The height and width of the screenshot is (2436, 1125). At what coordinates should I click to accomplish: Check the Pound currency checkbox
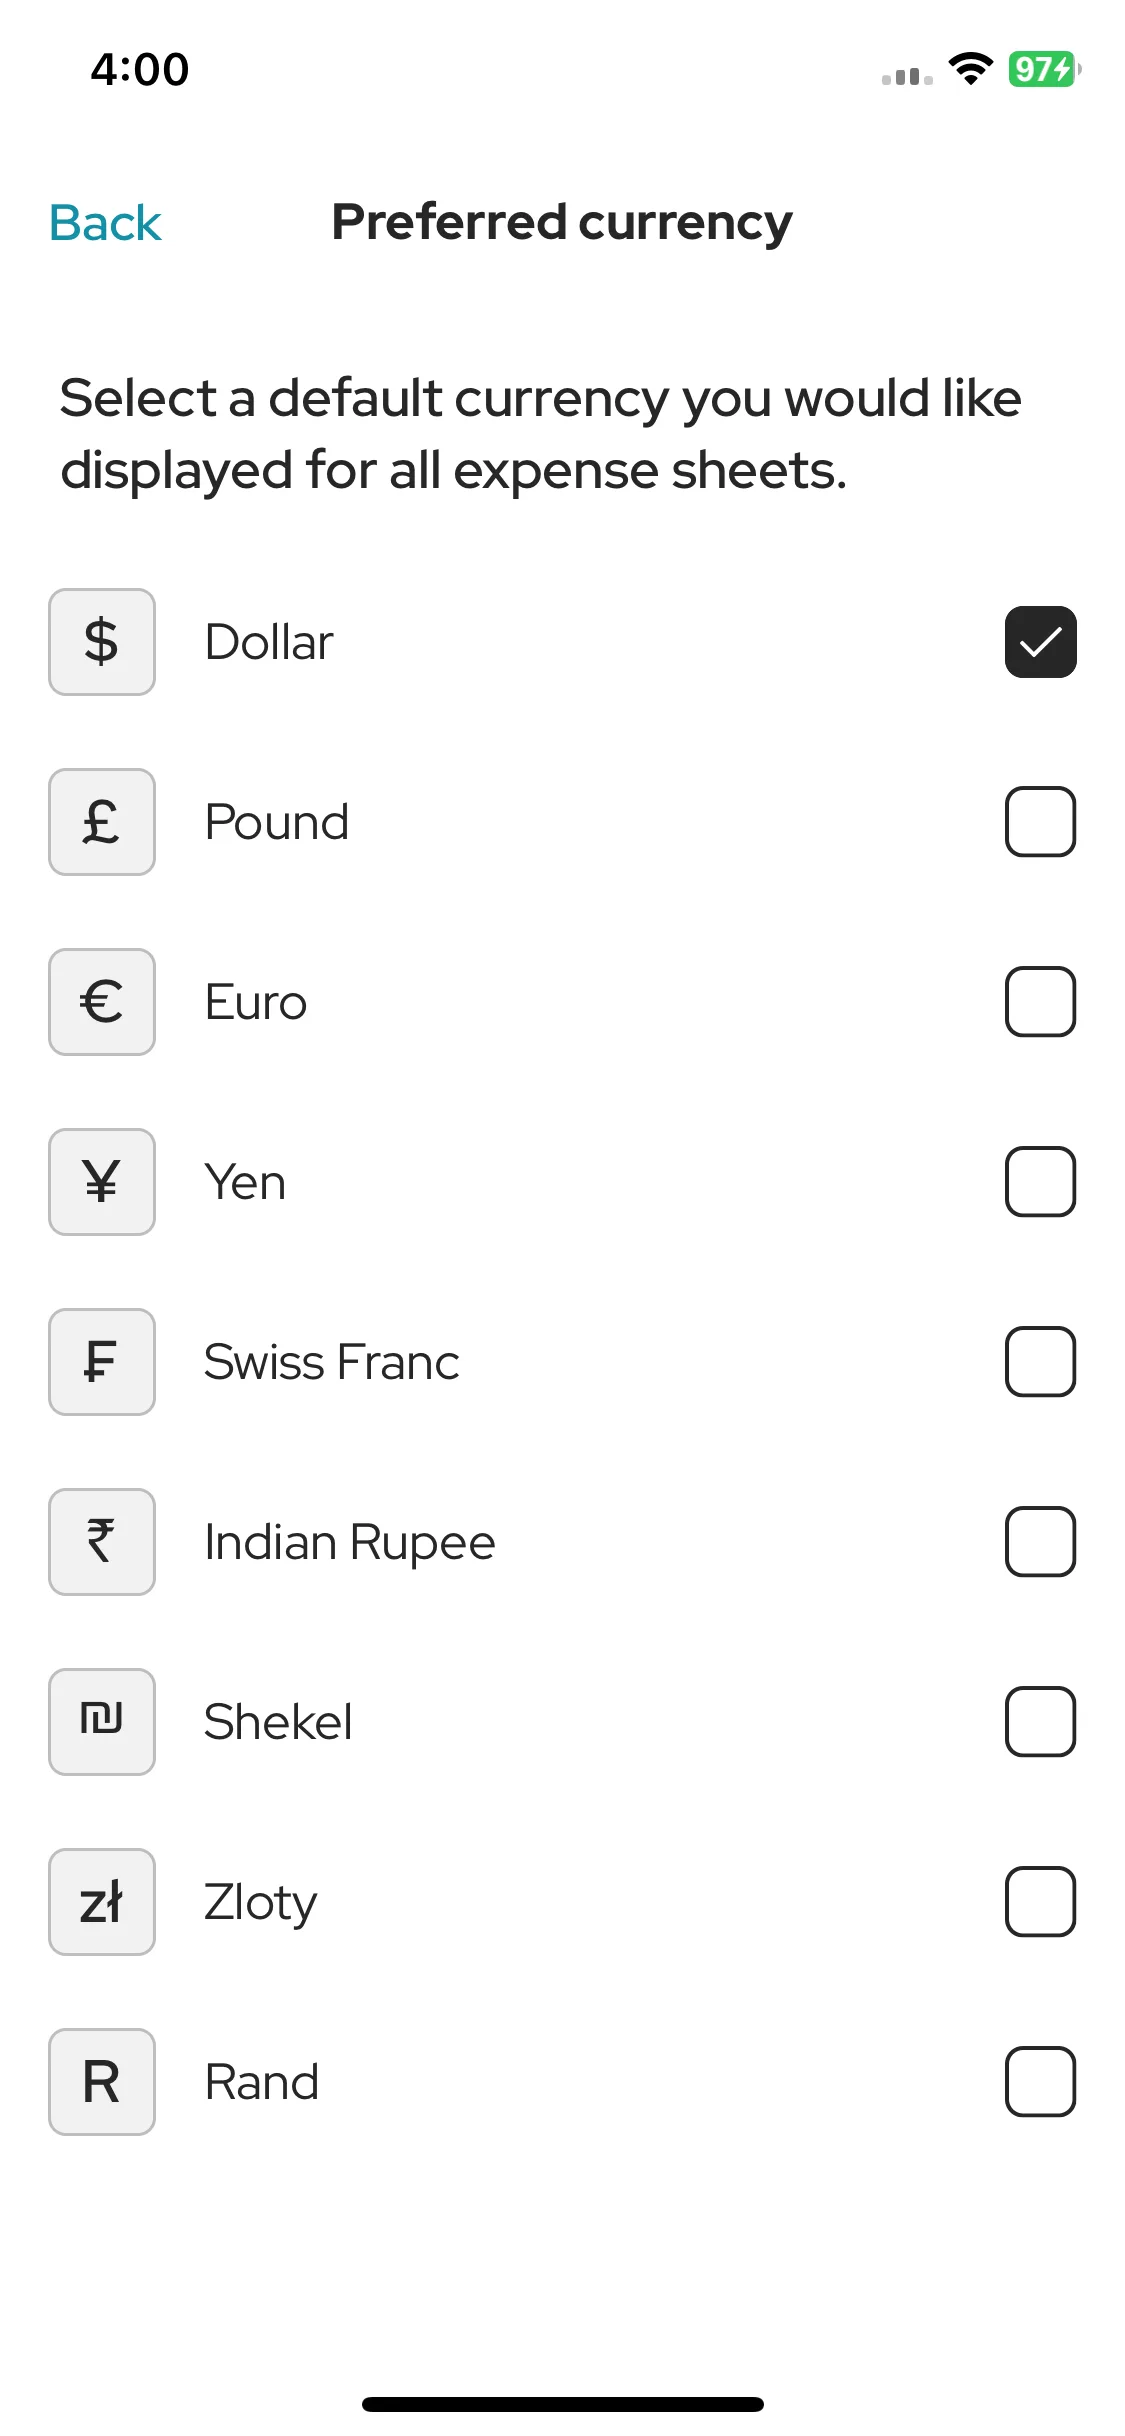tap(1040, 822)
